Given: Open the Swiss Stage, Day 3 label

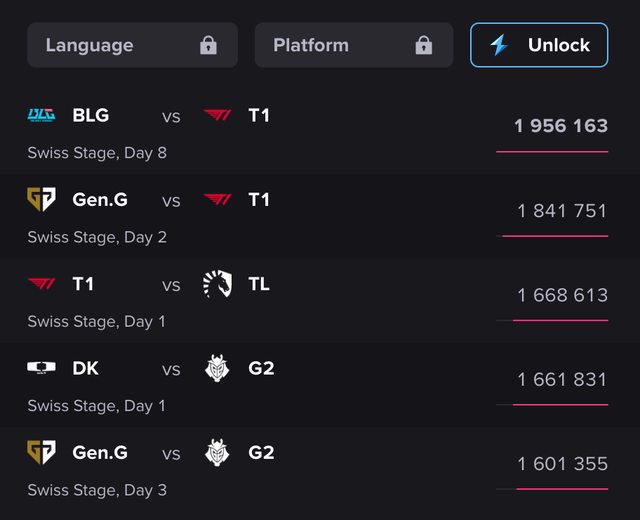Looking at the screenshot, I should click(x=97, y=490).
